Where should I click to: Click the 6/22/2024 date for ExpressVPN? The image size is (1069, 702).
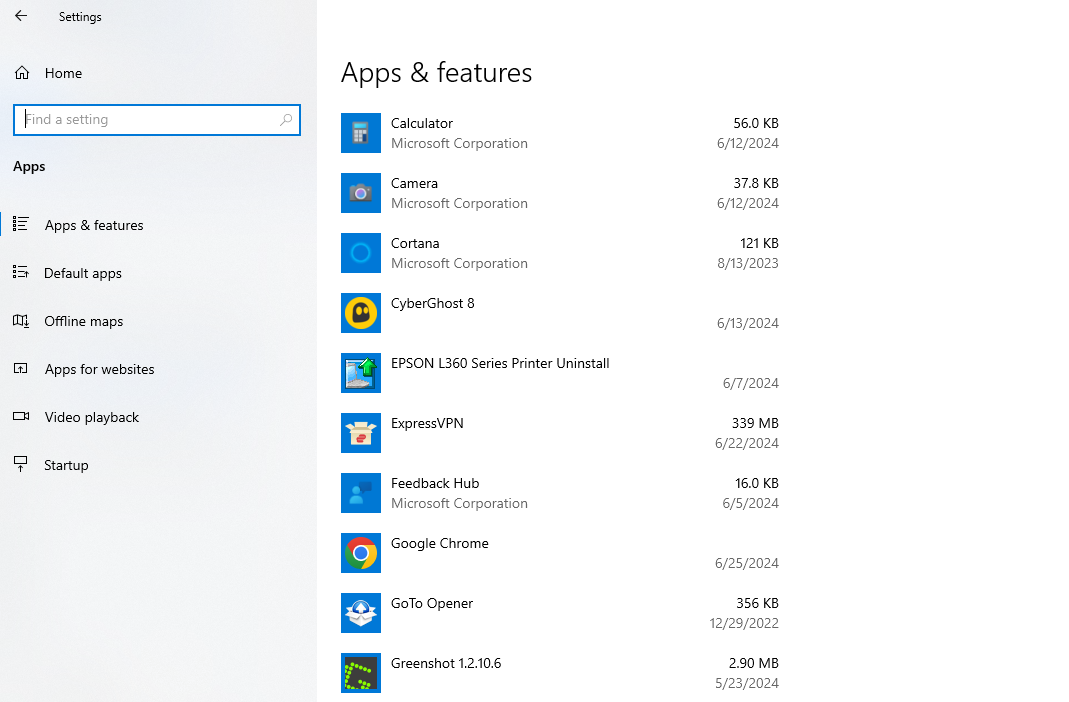tap(747, 443)
